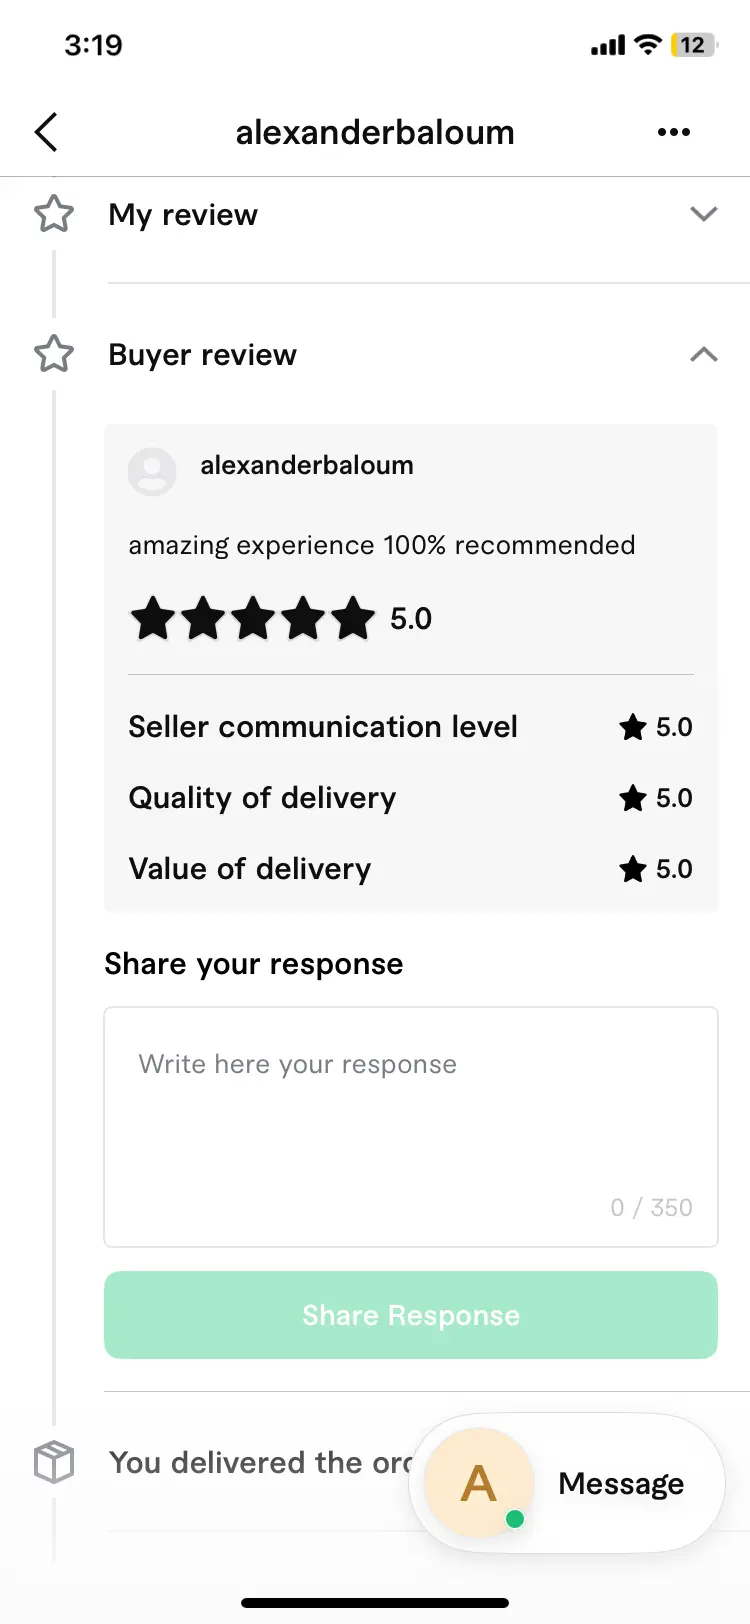Open the Message chat button
This screenshot has width=750, height=1624.
(621, 1483)
